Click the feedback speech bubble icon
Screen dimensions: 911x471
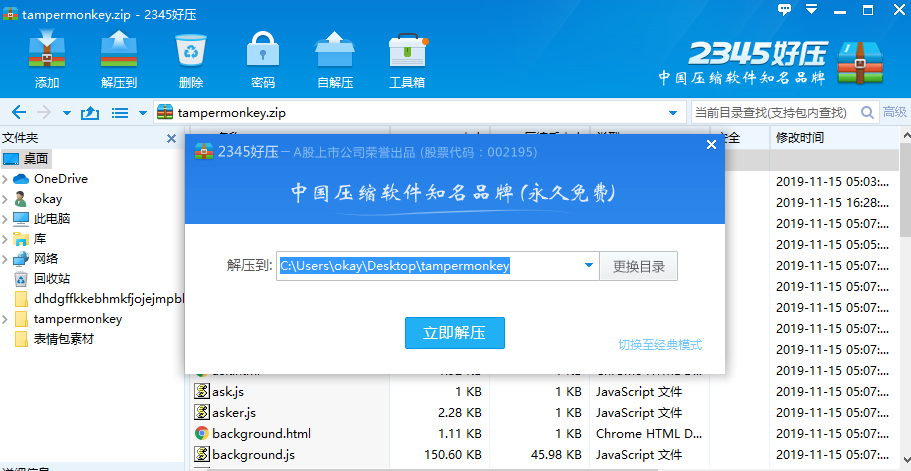(784, 10)
